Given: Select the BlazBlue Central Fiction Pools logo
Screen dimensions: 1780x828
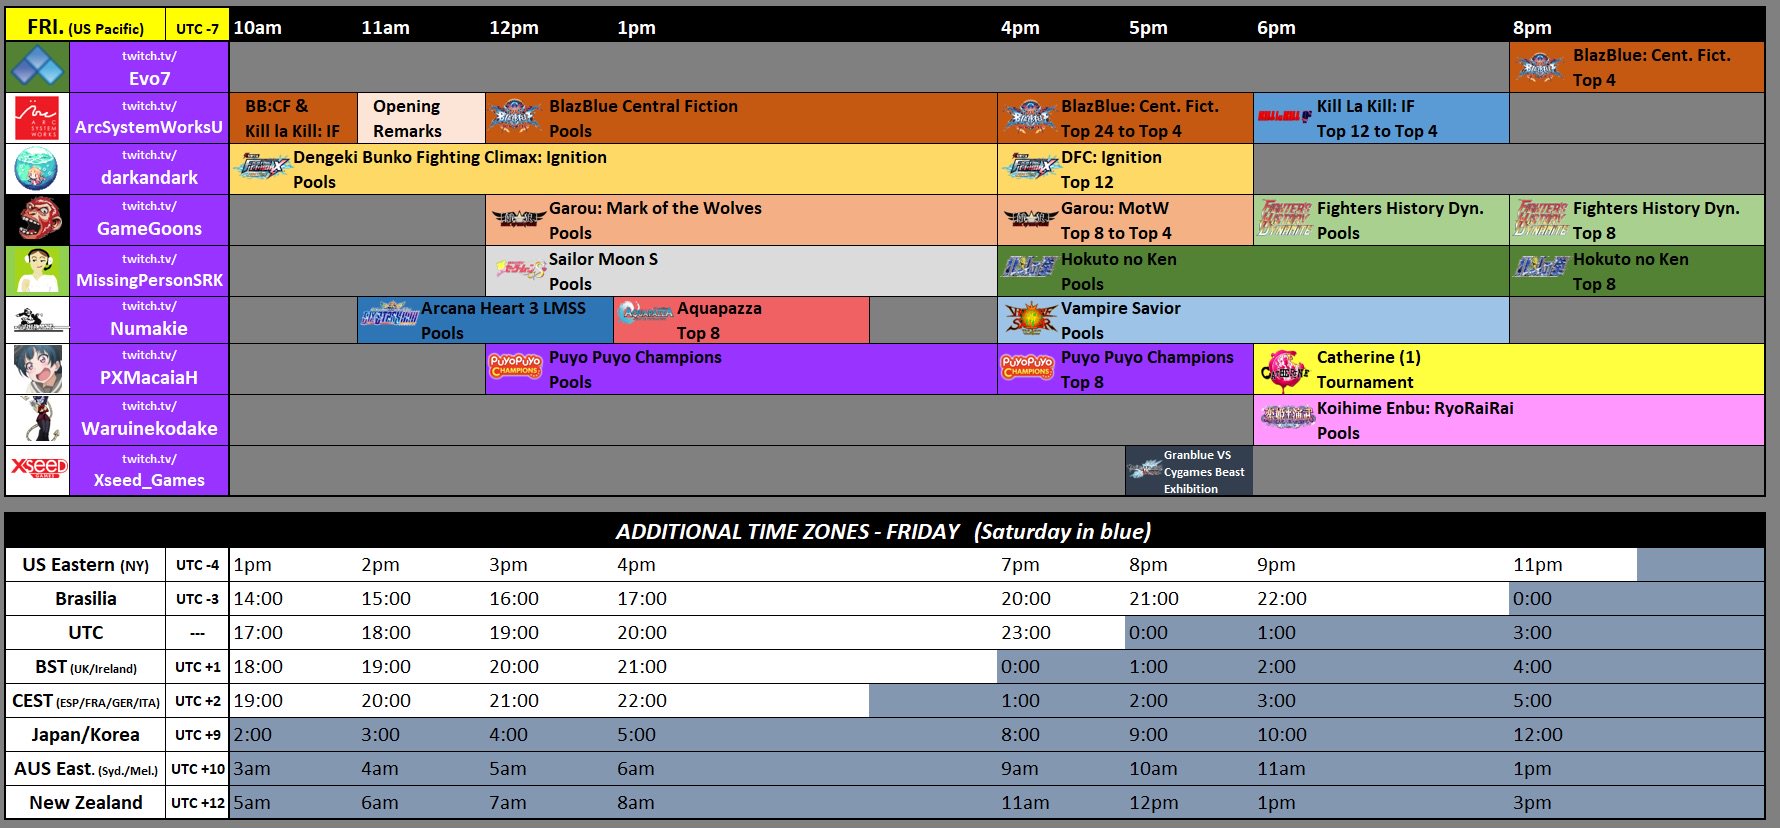Looking at the screenshot, I should [516, 118].
